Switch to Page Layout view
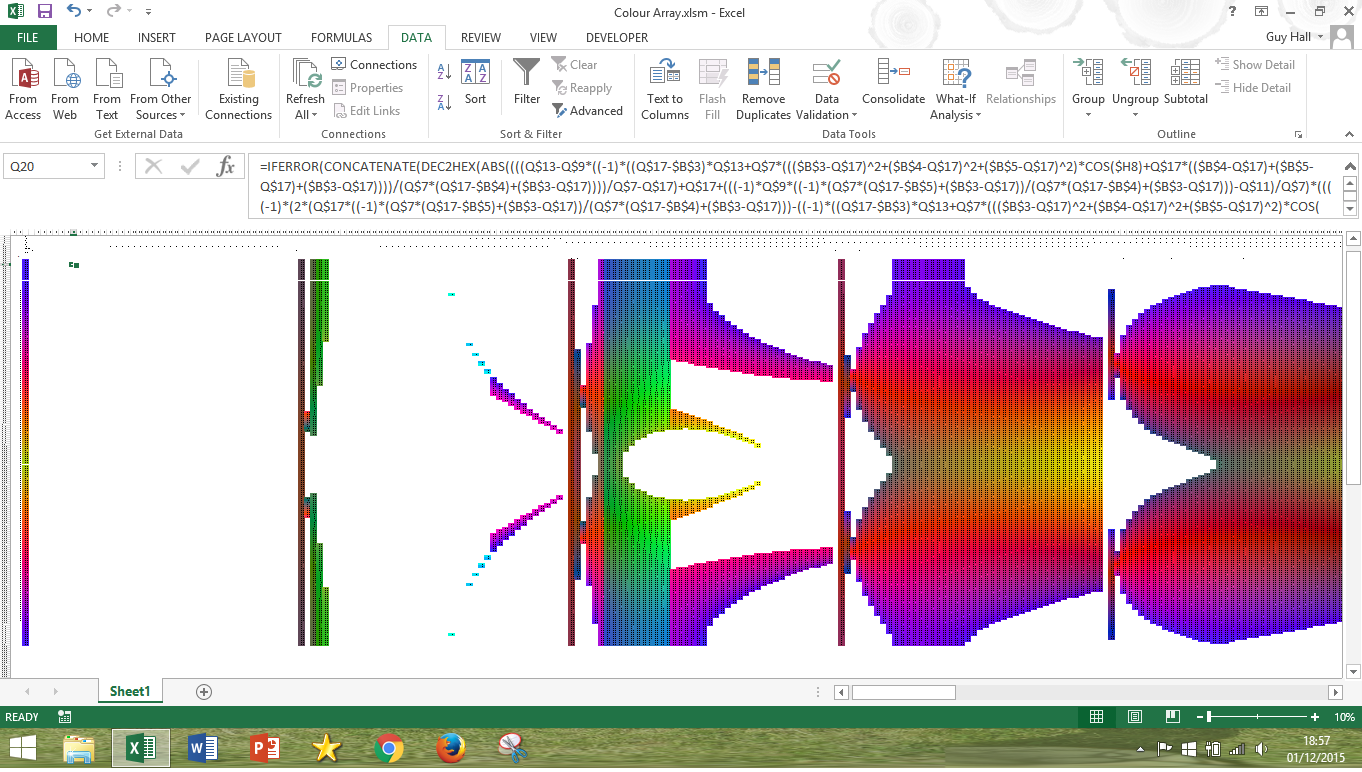Image resolution: width=1362 pixels, height=772 pixels. click(x=1134, y=717)
